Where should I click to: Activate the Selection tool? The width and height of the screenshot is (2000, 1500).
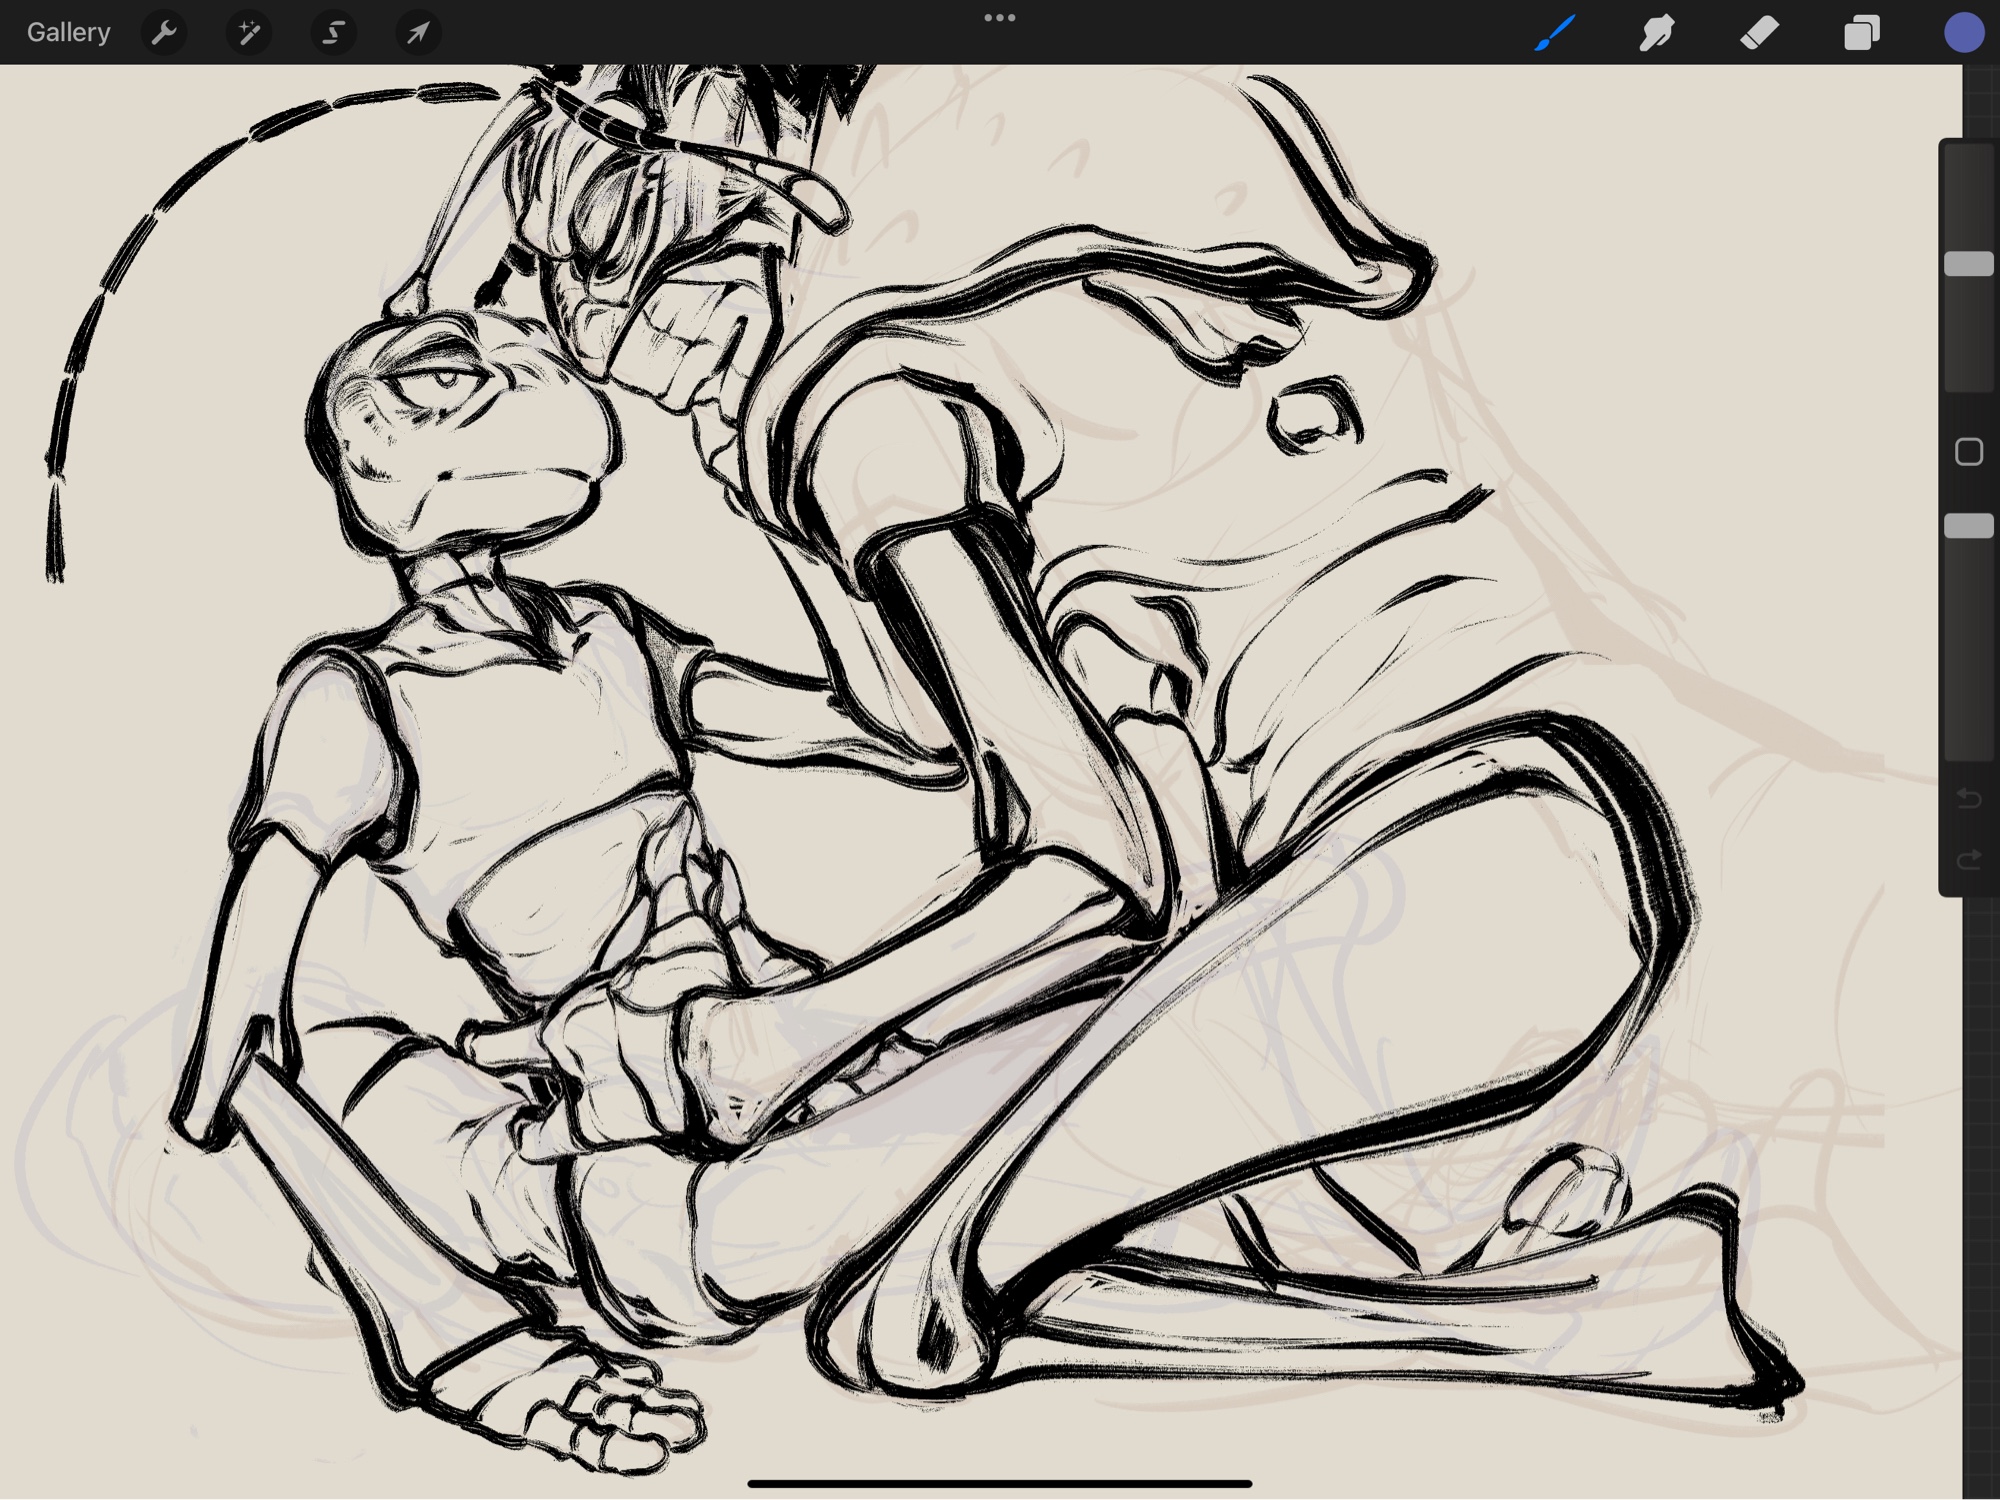(x=333, y=33)
